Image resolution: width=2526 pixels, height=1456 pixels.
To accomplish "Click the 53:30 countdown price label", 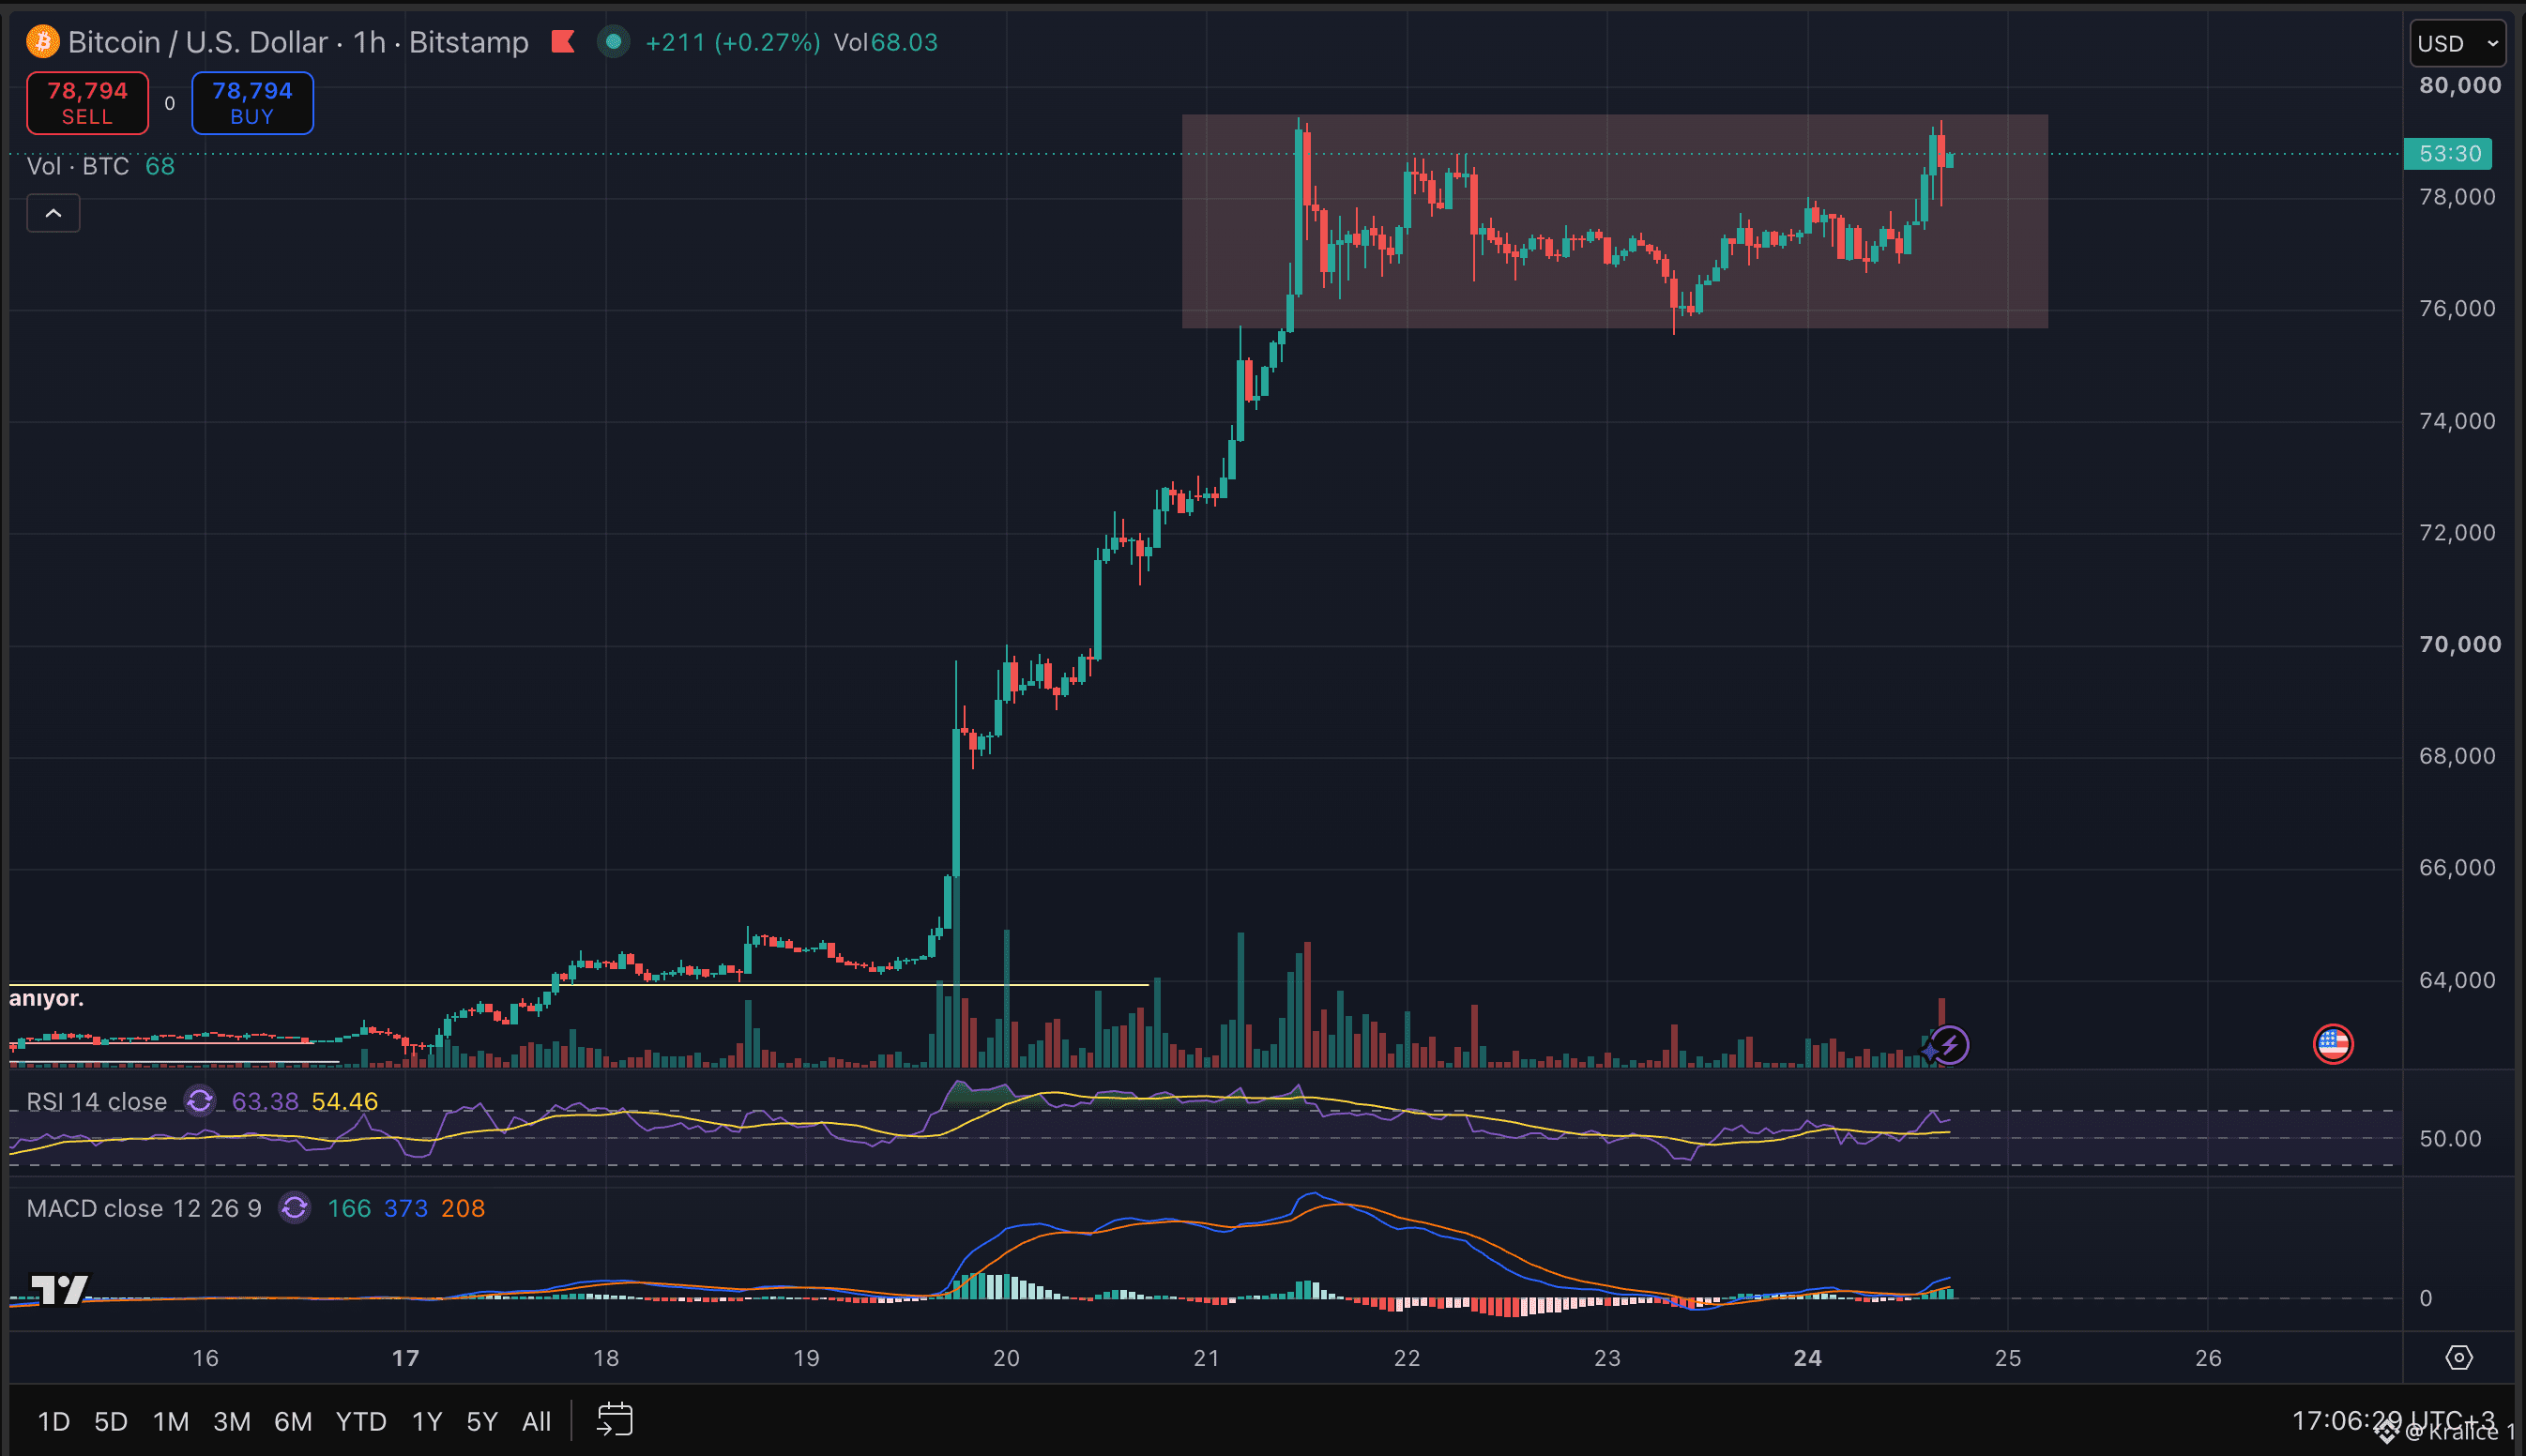I will (x=2449, y=153).
